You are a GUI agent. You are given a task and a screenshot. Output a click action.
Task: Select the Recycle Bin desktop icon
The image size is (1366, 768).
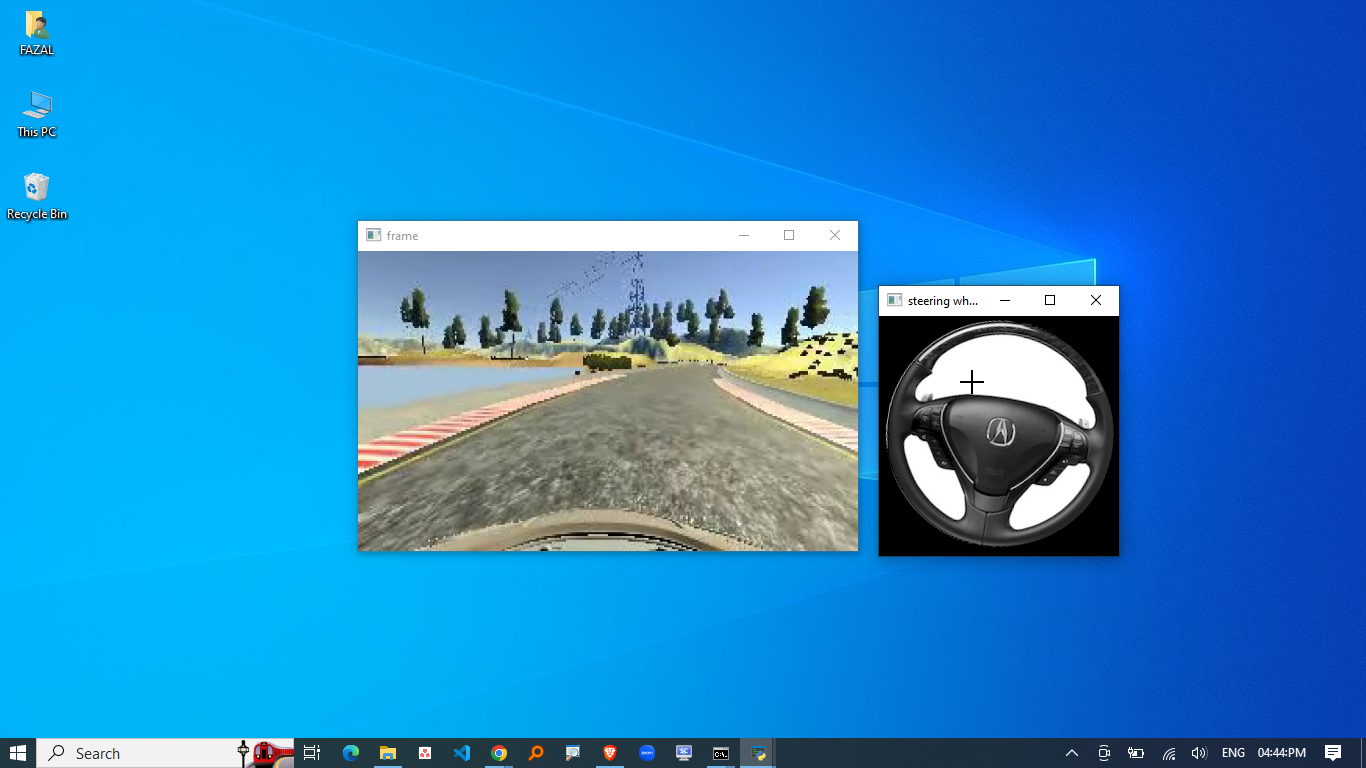pyautogui.click(x=37, y=196)
